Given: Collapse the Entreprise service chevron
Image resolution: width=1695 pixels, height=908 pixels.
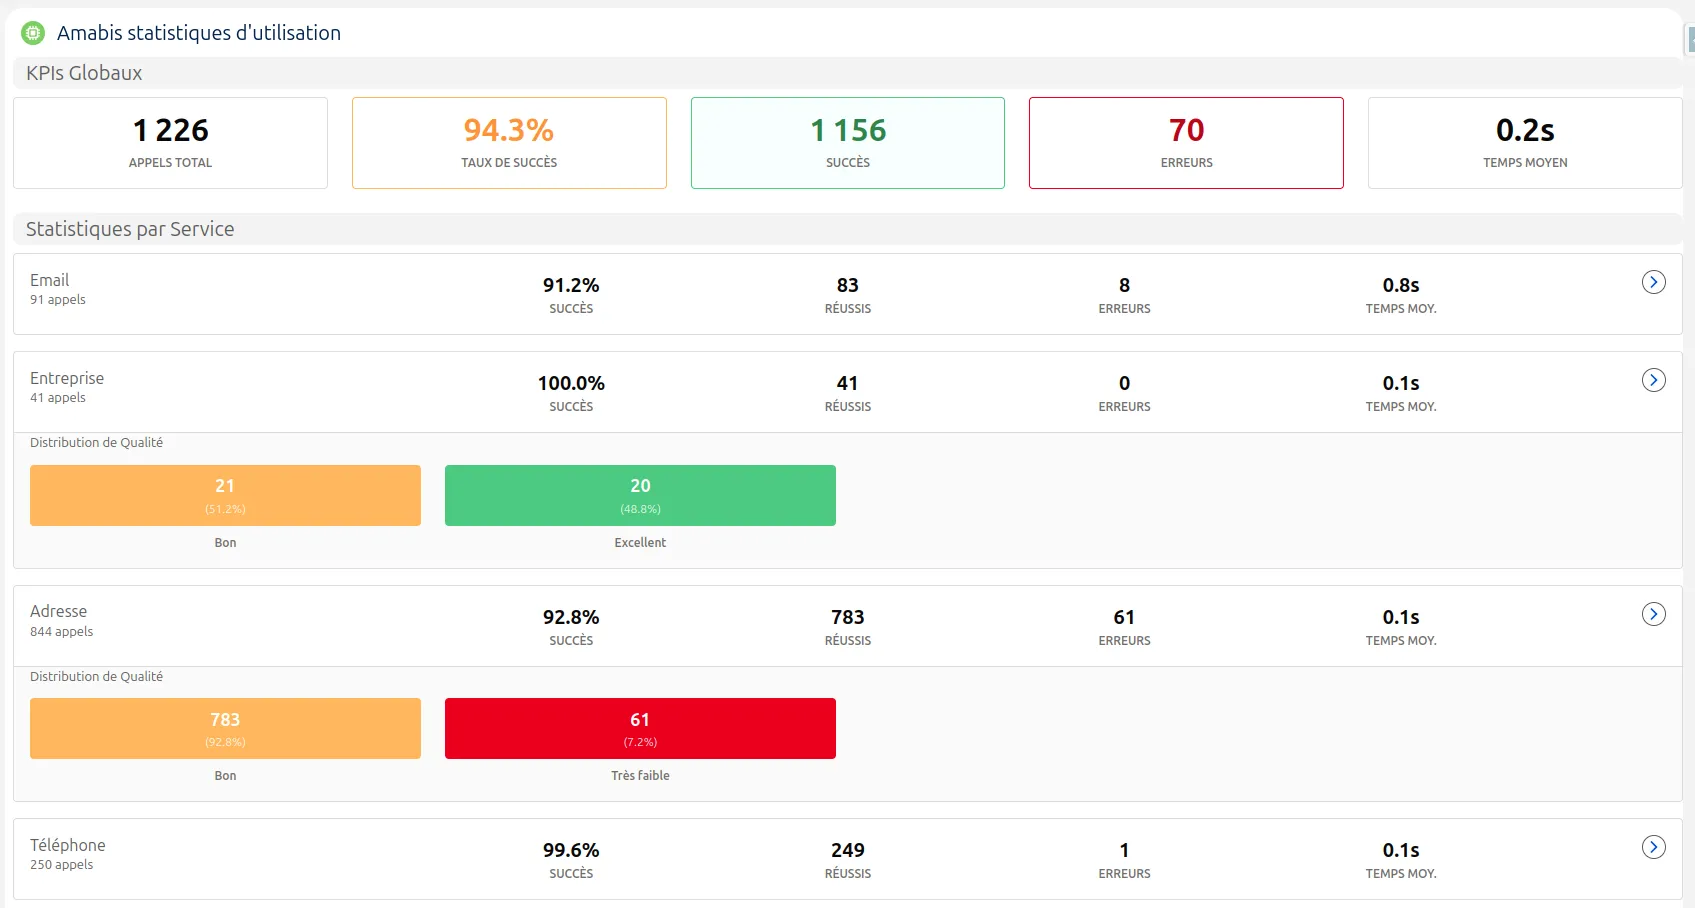Looking at the screenshot, I should pos(1653,380).
